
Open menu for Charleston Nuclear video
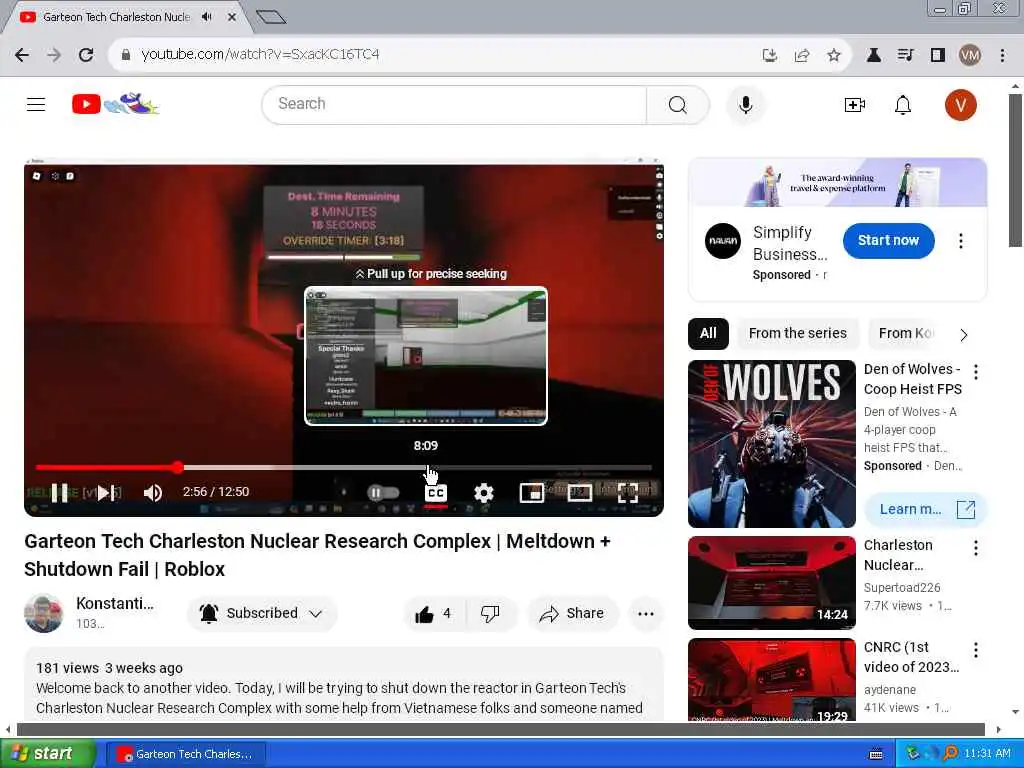[x=976, y=548]
